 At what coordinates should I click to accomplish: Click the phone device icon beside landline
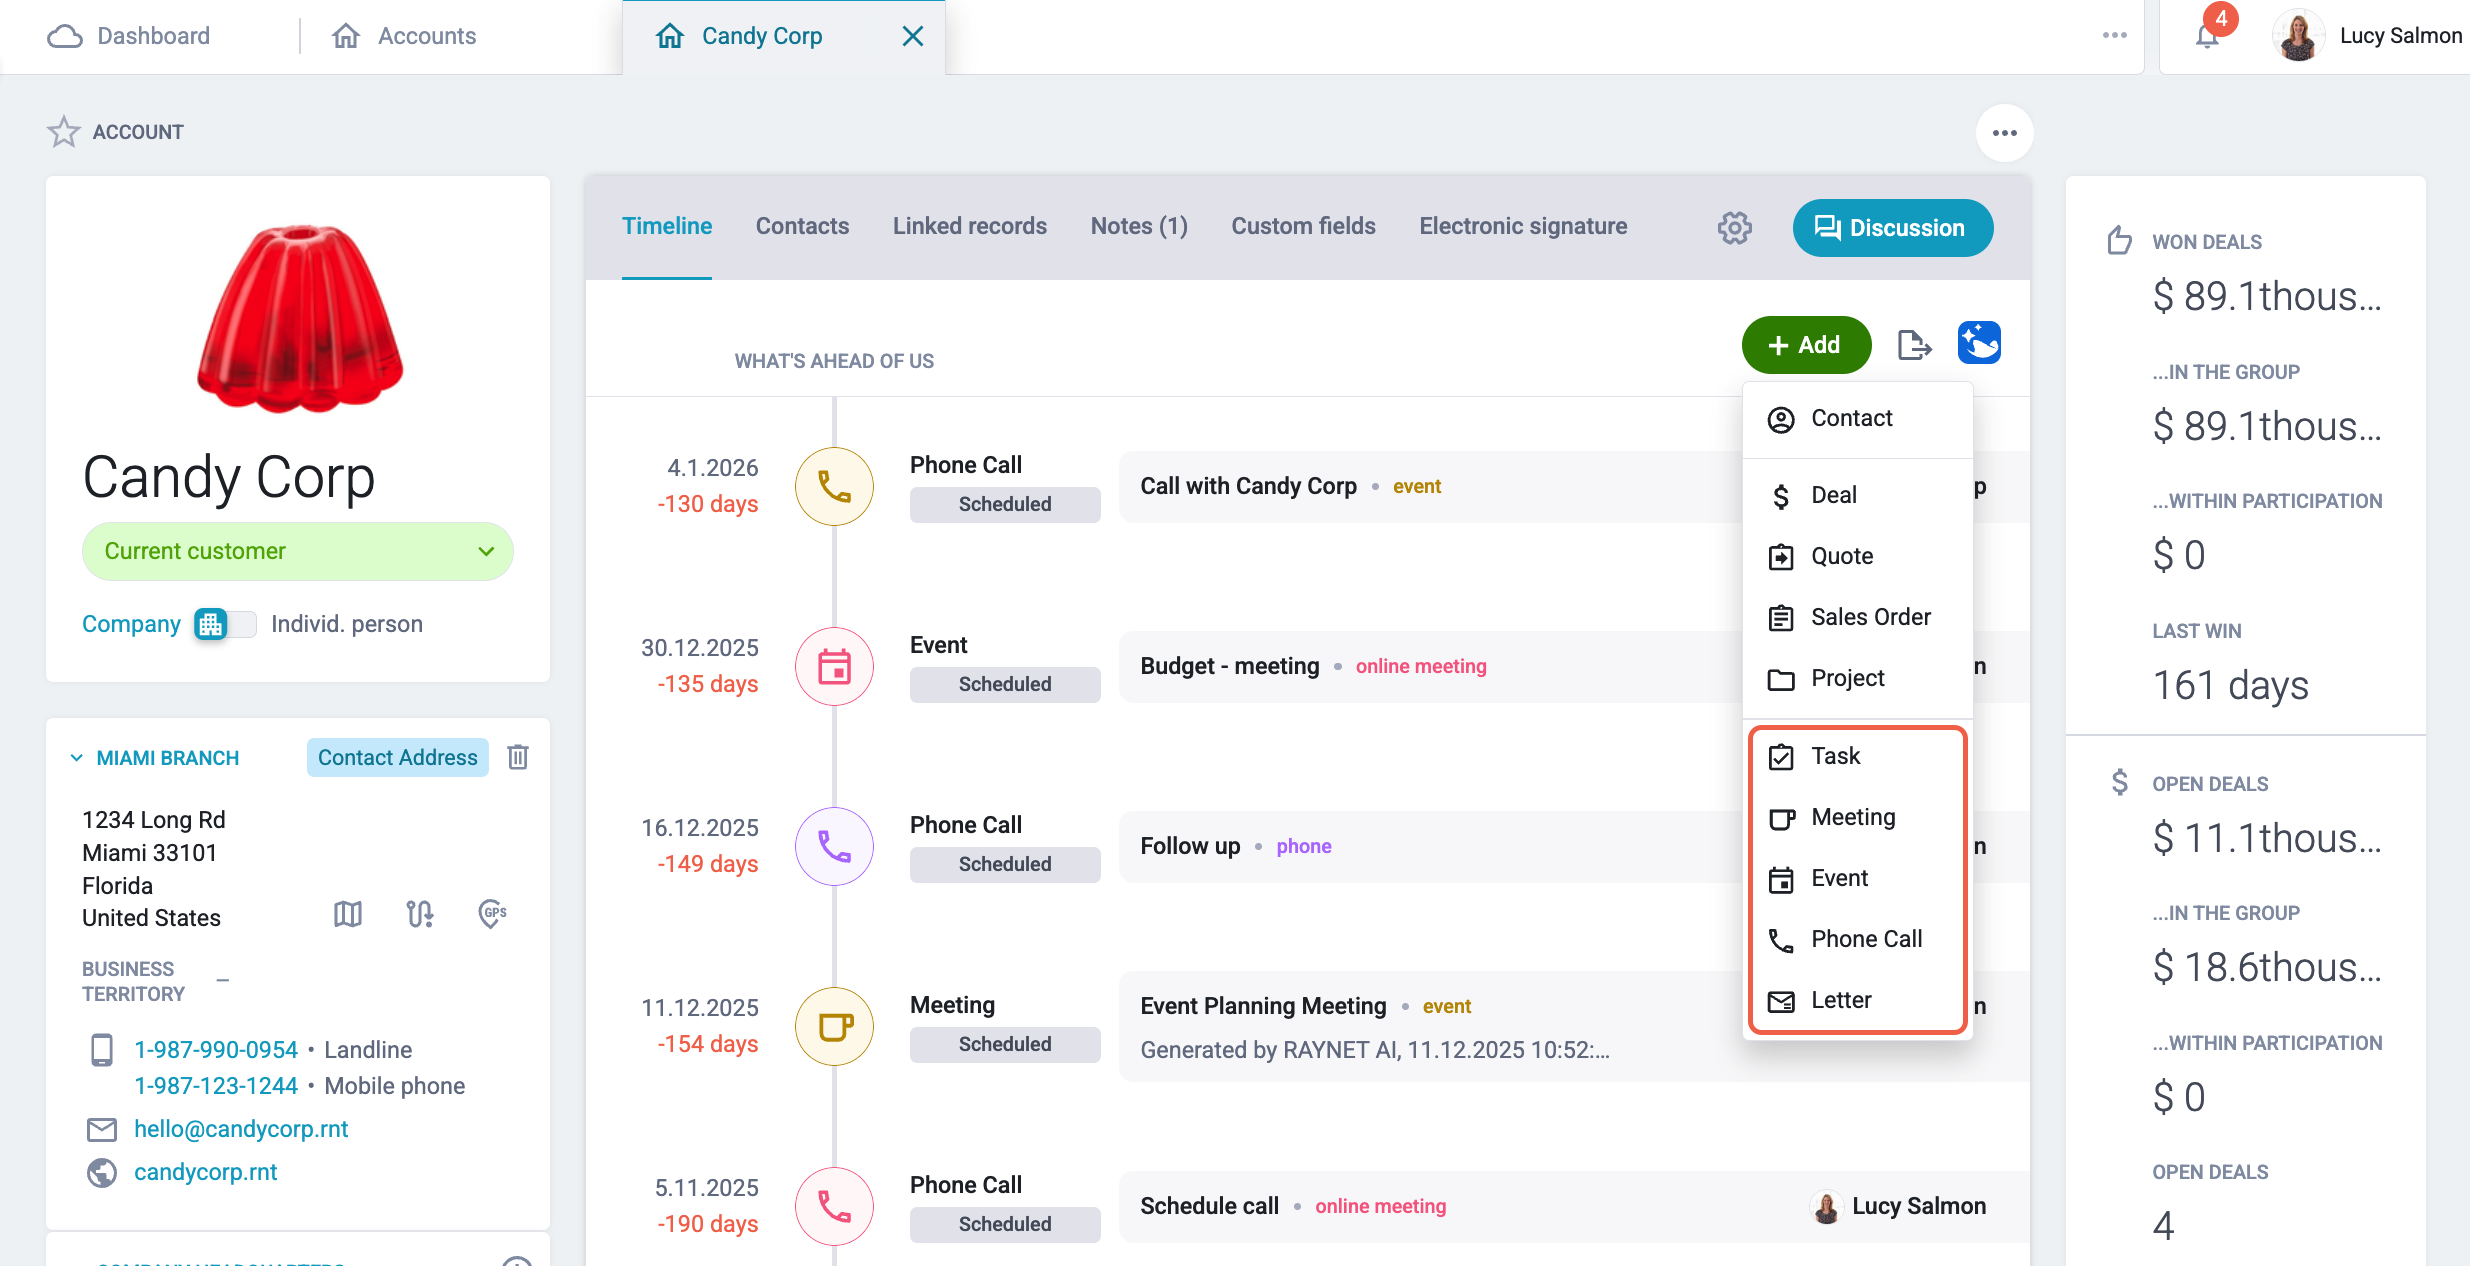point(102,1050)
